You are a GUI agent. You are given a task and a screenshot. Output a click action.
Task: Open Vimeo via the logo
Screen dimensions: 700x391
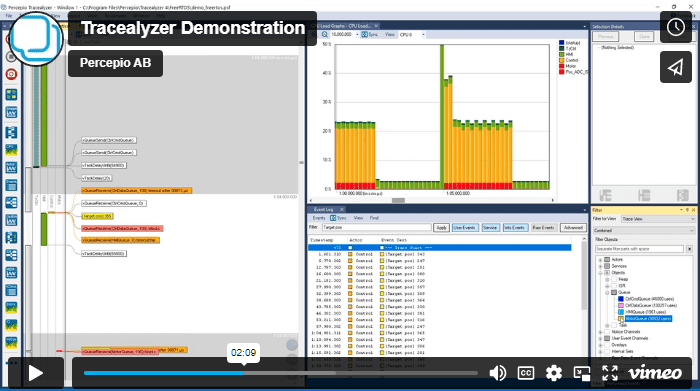tap(655, 373)
